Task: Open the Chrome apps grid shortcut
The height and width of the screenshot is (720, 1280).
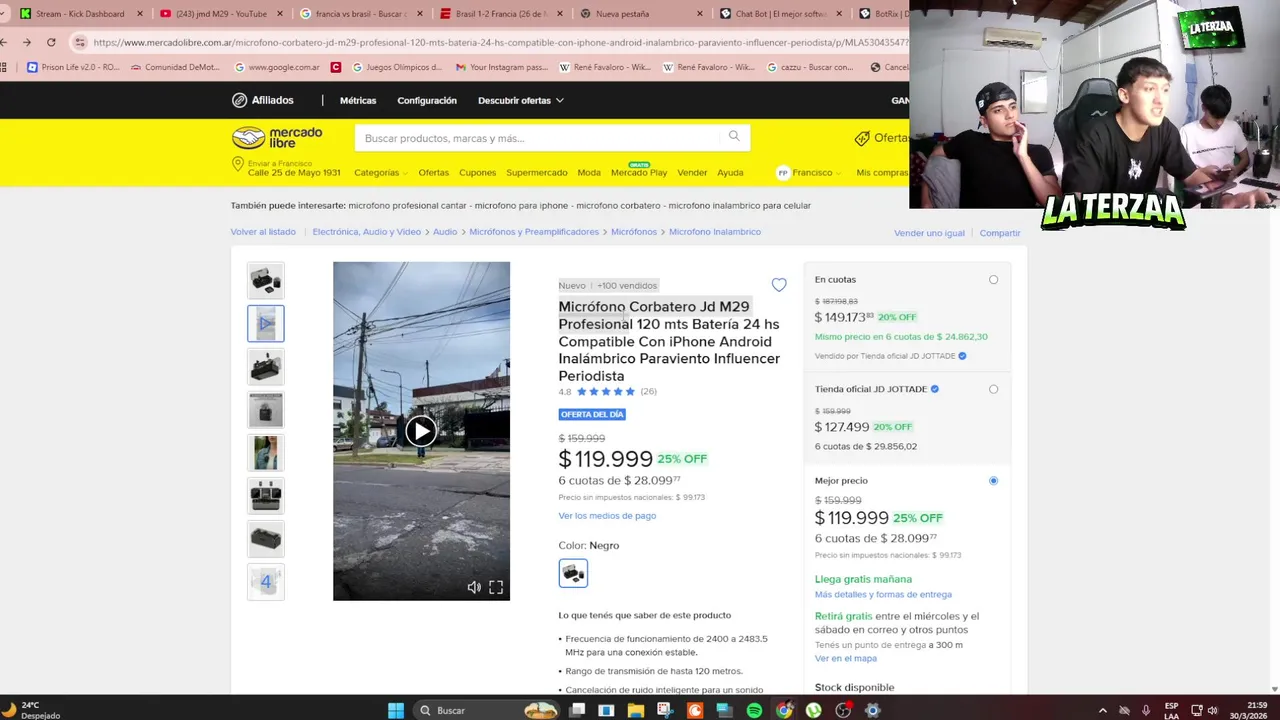Action: coord(4,67)
